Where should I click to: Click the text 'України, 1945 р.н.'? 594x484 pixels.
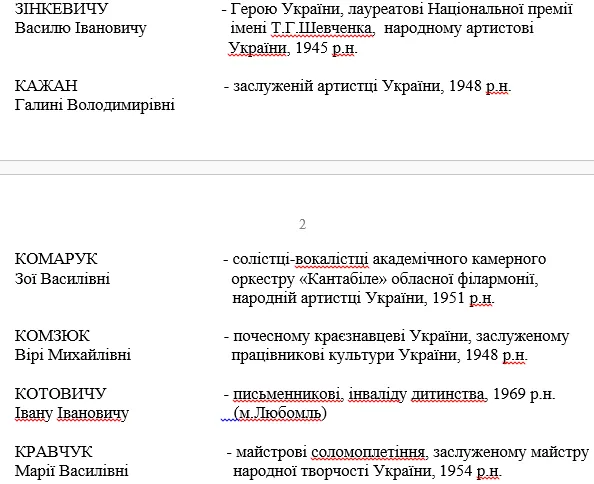292,48
